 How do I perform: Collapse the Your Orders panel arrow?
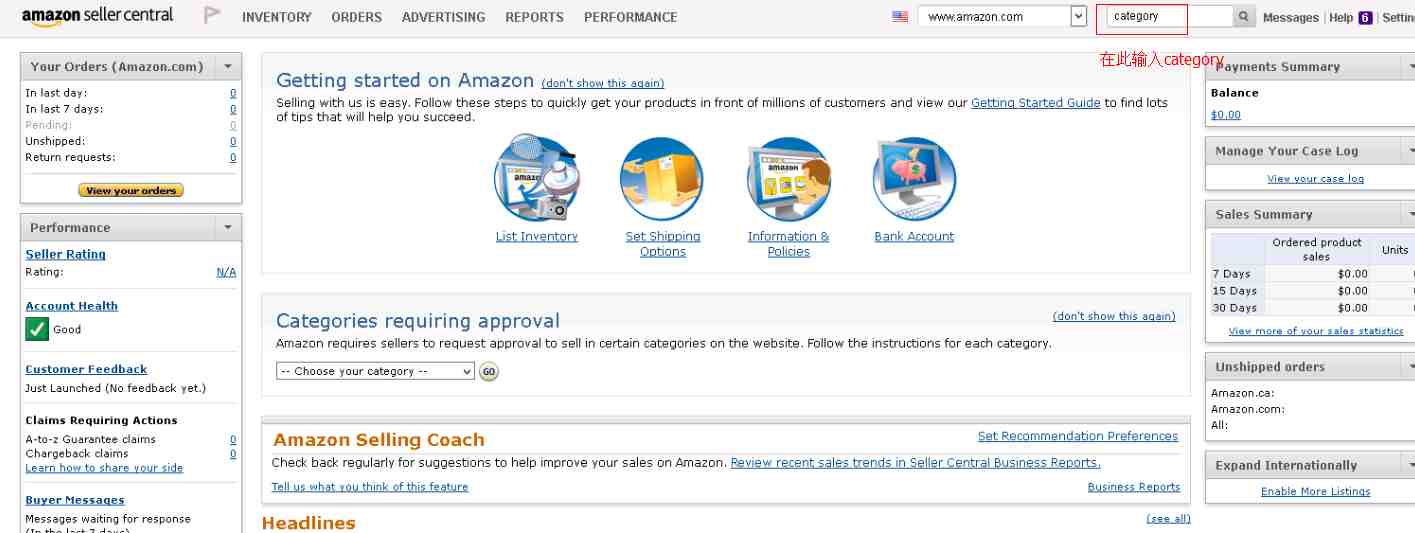click(228, 66)
